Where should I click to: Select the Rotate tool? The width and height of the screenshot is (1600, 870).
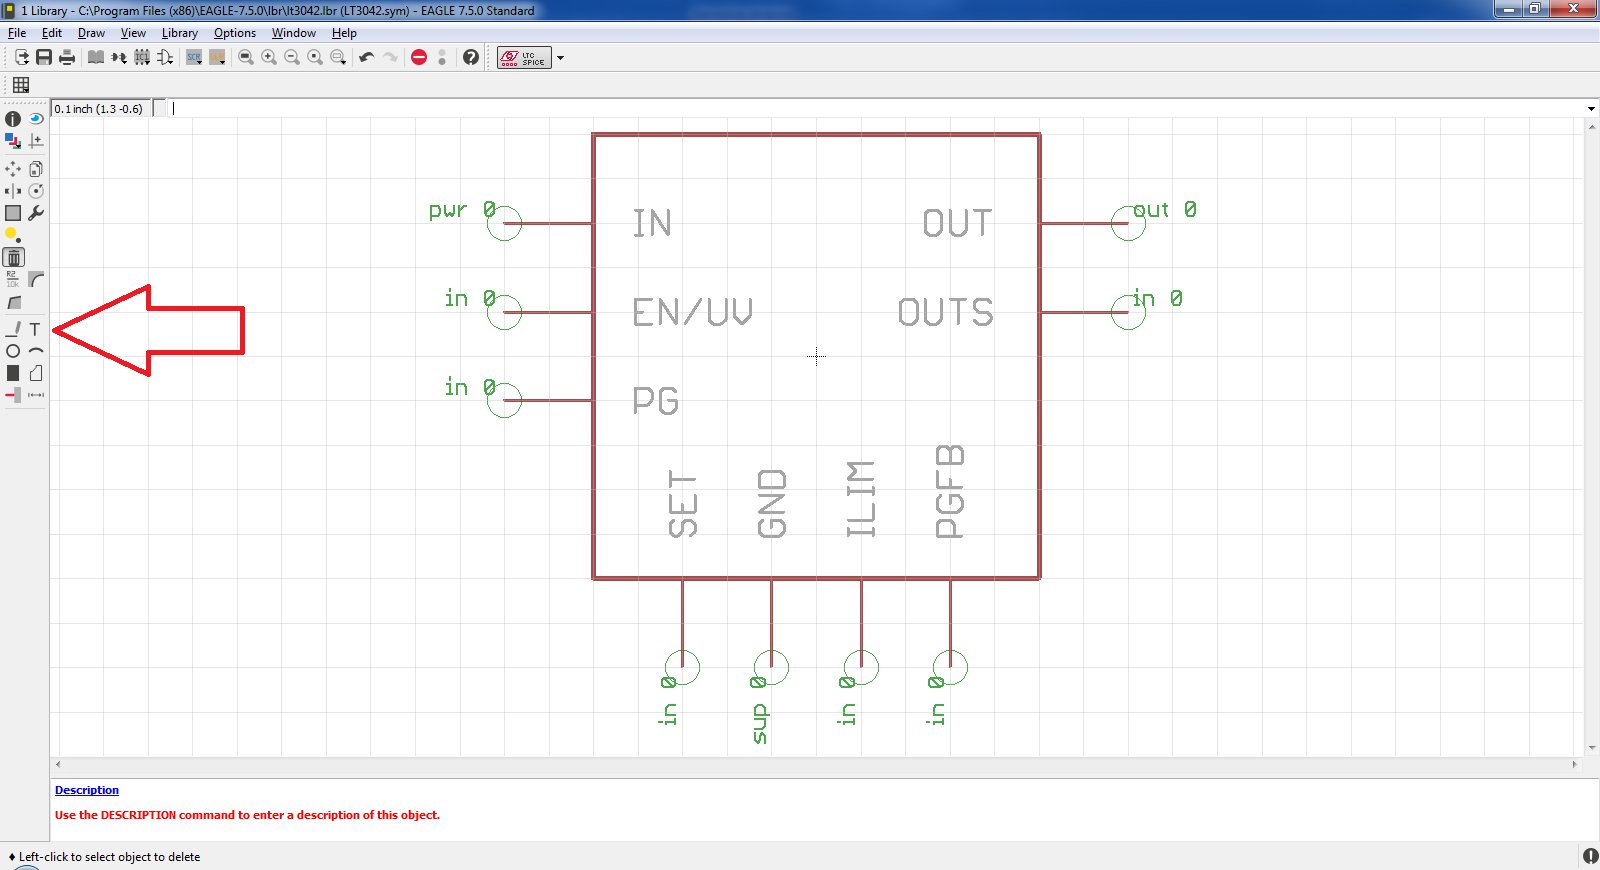coord(36,191)
